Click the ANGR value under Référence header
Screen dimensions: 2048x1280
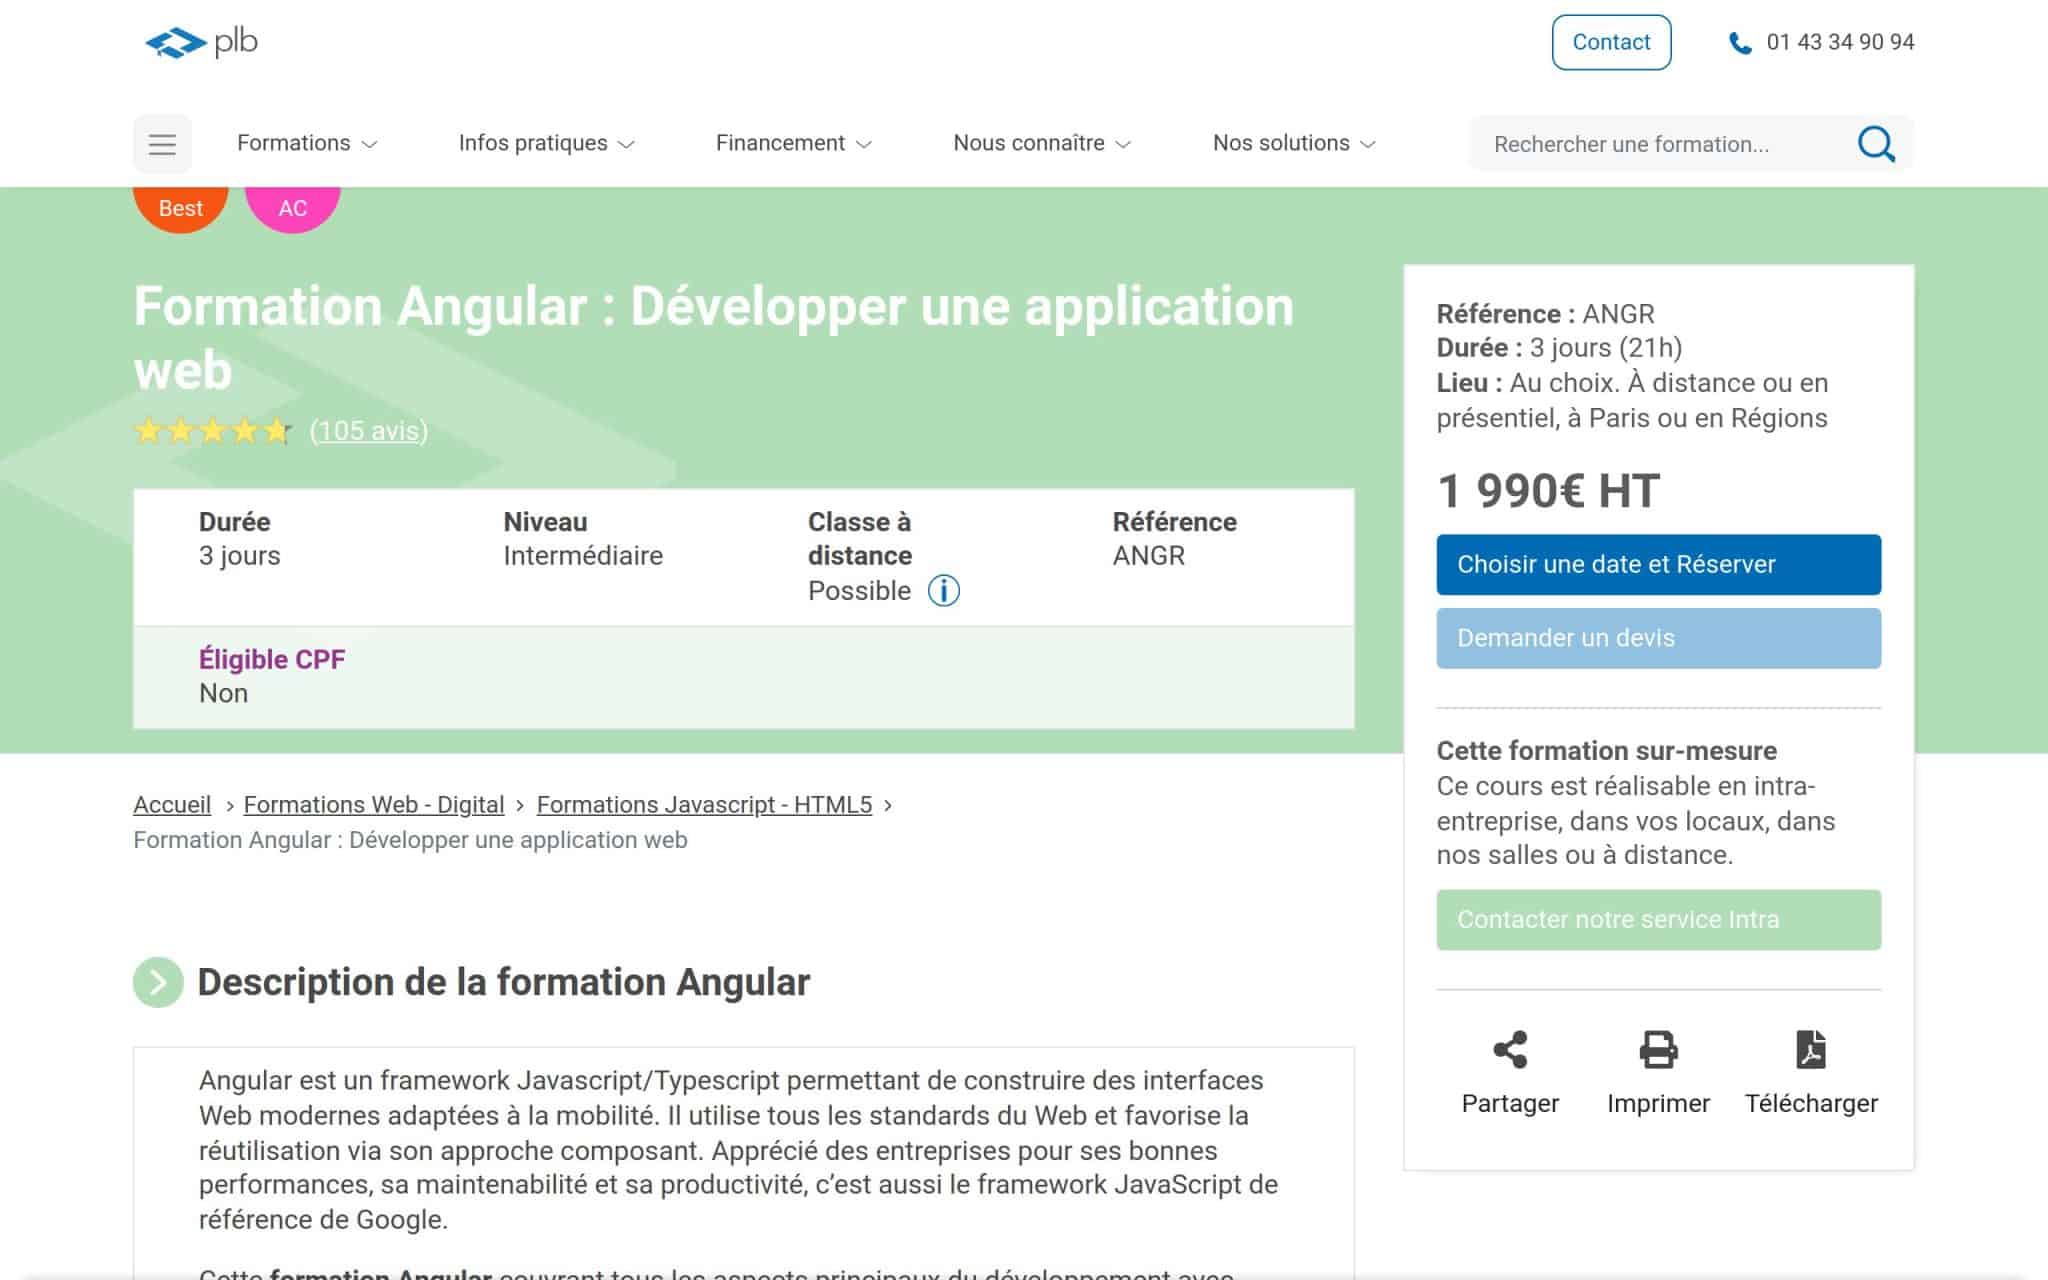coord(1149,556)
